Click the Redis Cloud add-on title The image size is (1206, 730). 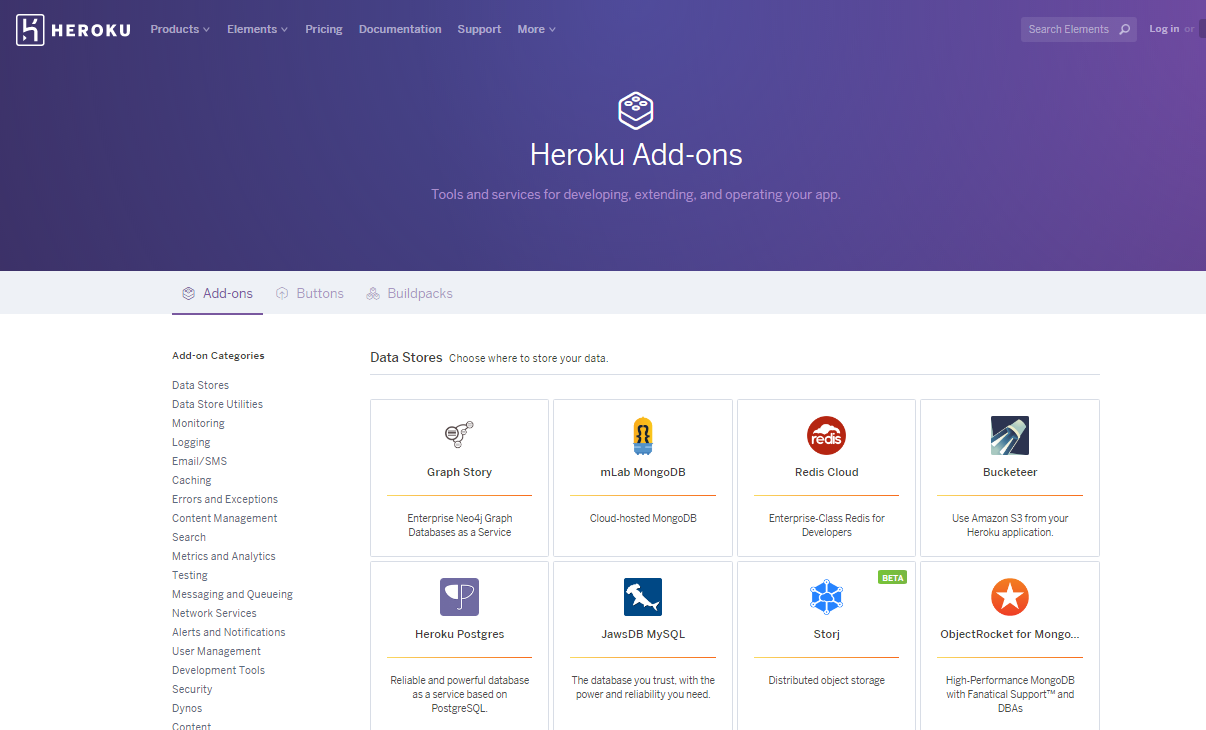(x=826, y=472)
